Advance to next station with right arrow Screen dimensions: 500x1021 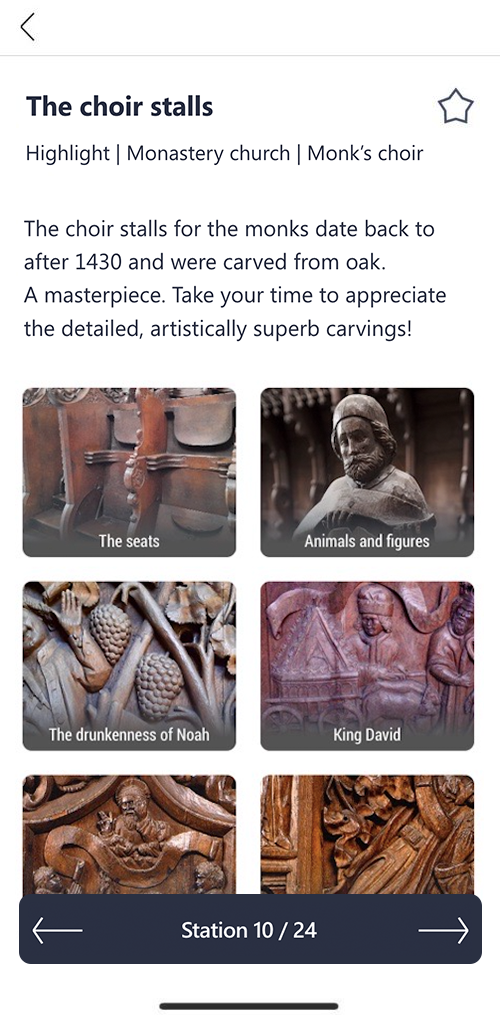(x=443, y=930)
